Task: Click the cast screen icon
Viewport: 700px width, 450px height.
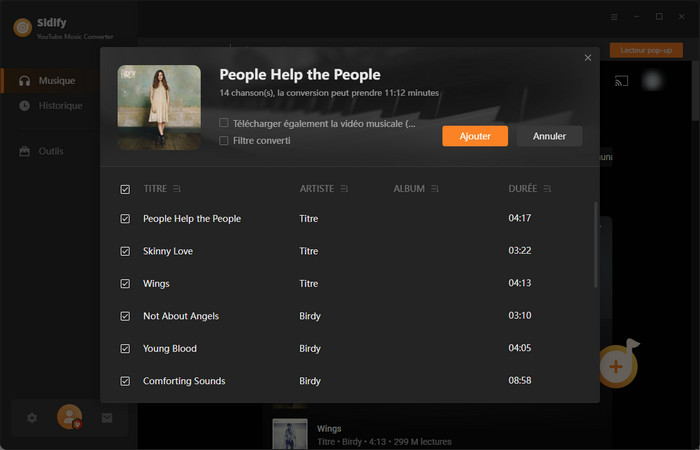Action: click(x=620, y=80)
